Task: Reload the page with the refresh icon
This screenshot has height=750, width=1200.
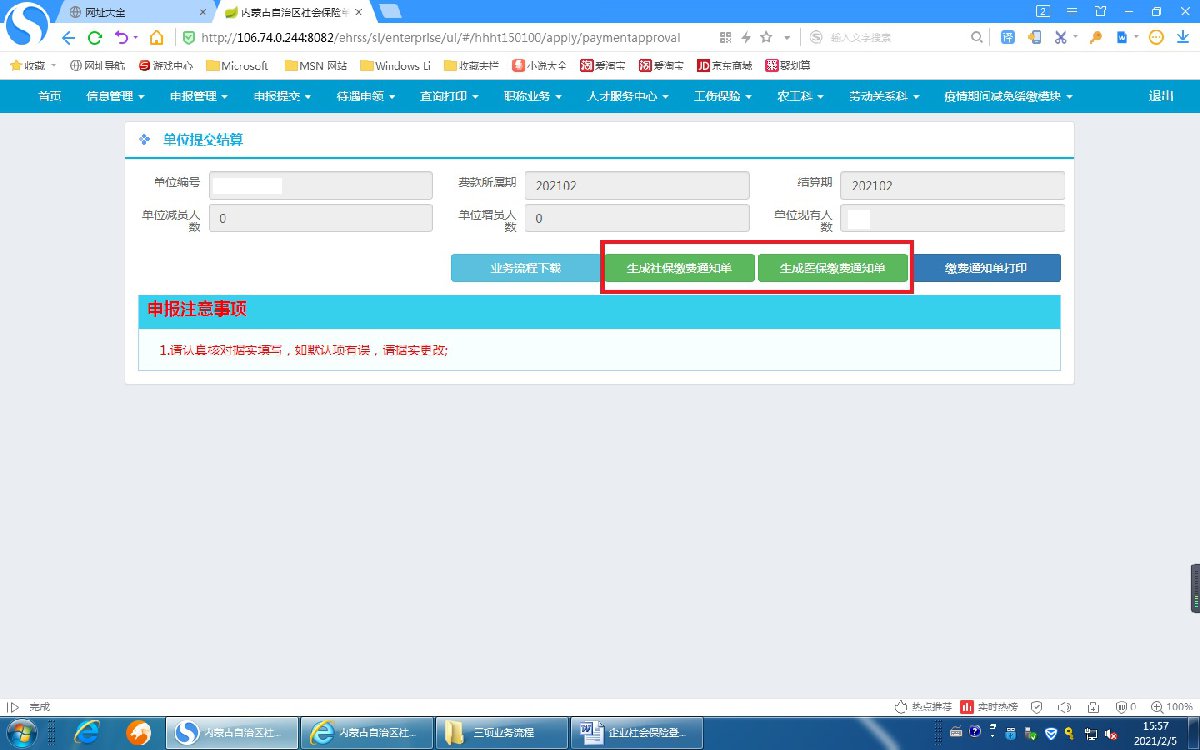Action: (x=95, y=38)
